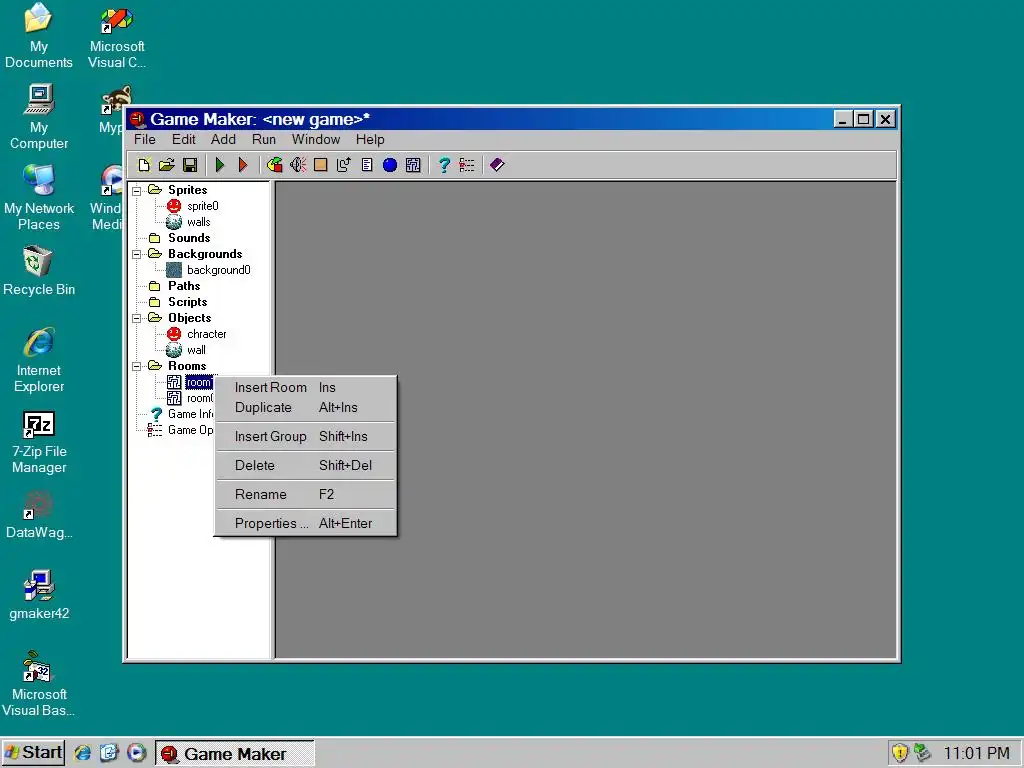
Task: Add a path using the path toolbar icon
Action: point(344,165)
